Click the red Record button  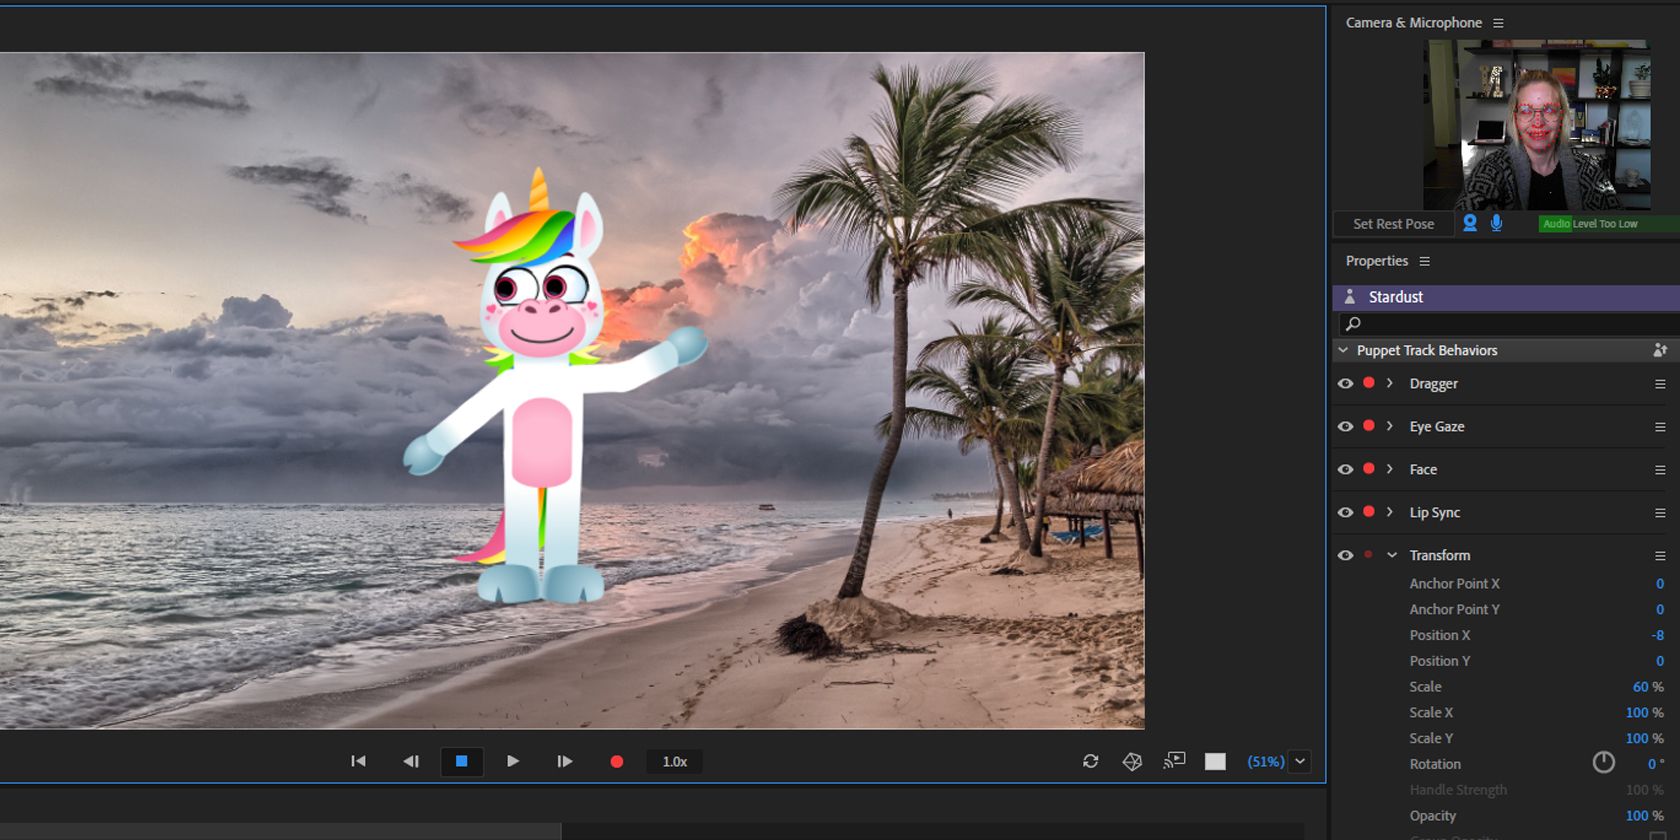click(x=616, y=762)
